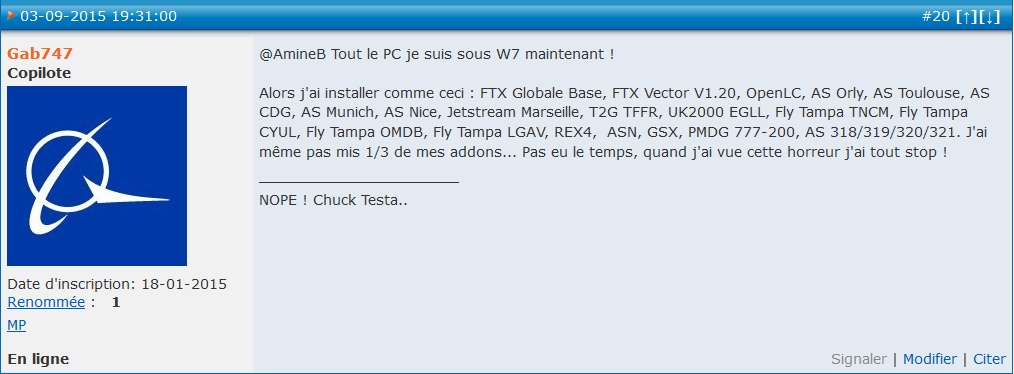Open the Renommée reputation link
1014x374 pixels.
point(46,302)
